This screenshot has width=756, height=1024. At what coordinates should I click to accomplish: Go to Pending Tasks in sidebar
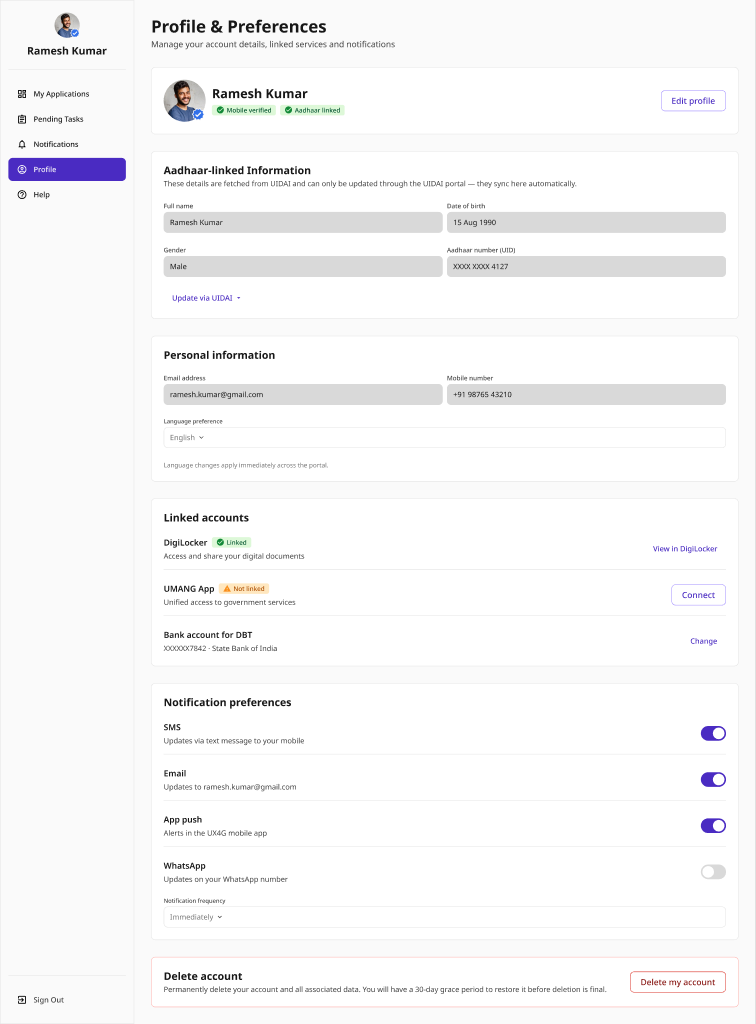click(x=67, y=119)
